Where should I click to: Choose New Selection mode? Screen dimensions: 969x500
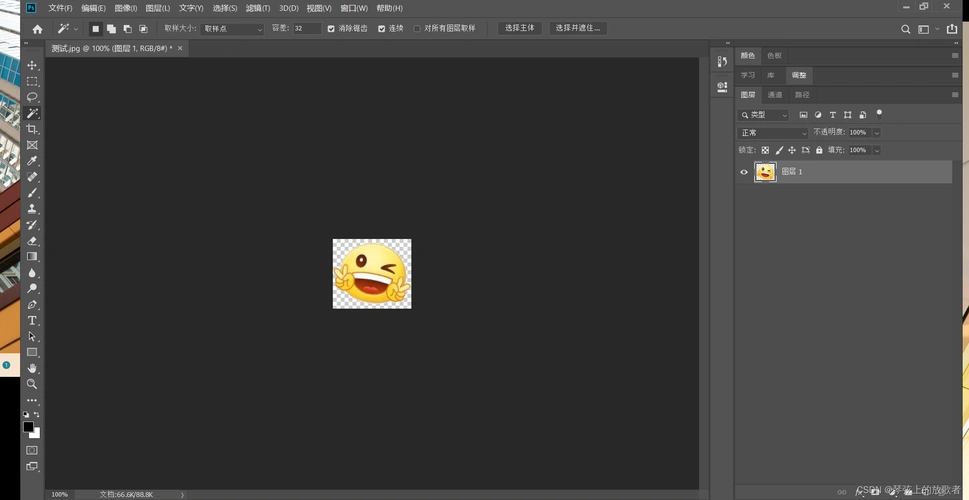(95, 28)
